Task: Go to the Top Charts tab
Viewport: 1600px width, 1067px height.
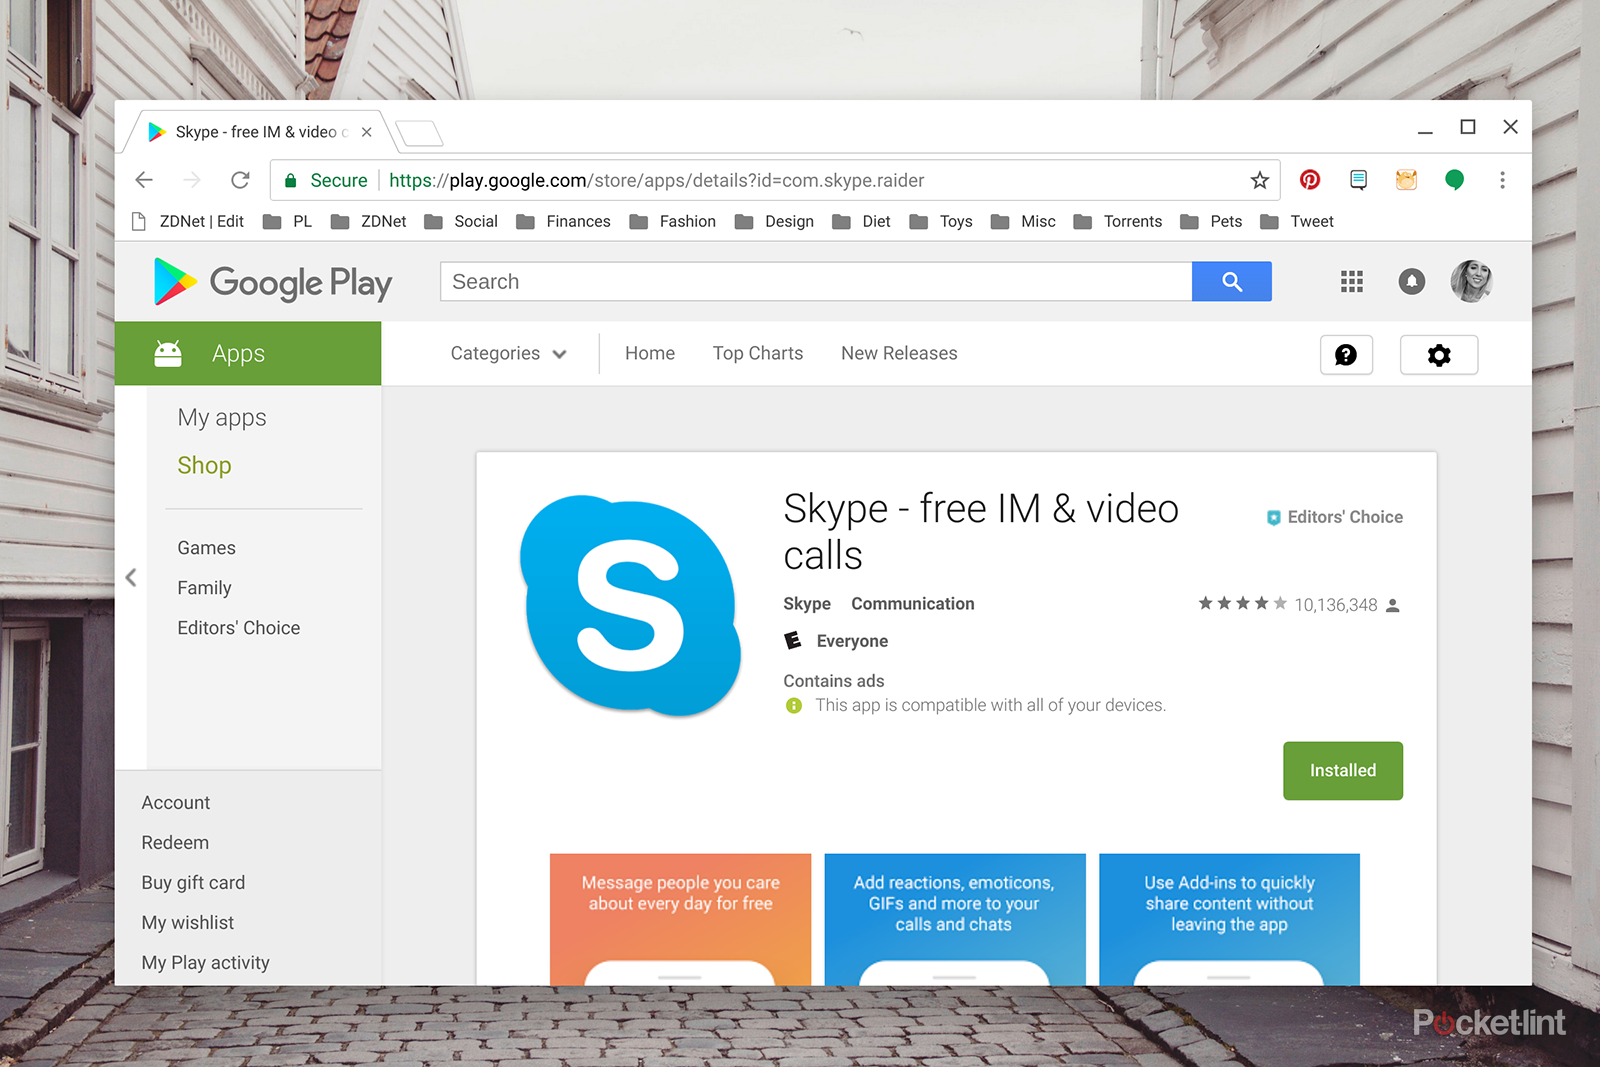Action: 757,354
